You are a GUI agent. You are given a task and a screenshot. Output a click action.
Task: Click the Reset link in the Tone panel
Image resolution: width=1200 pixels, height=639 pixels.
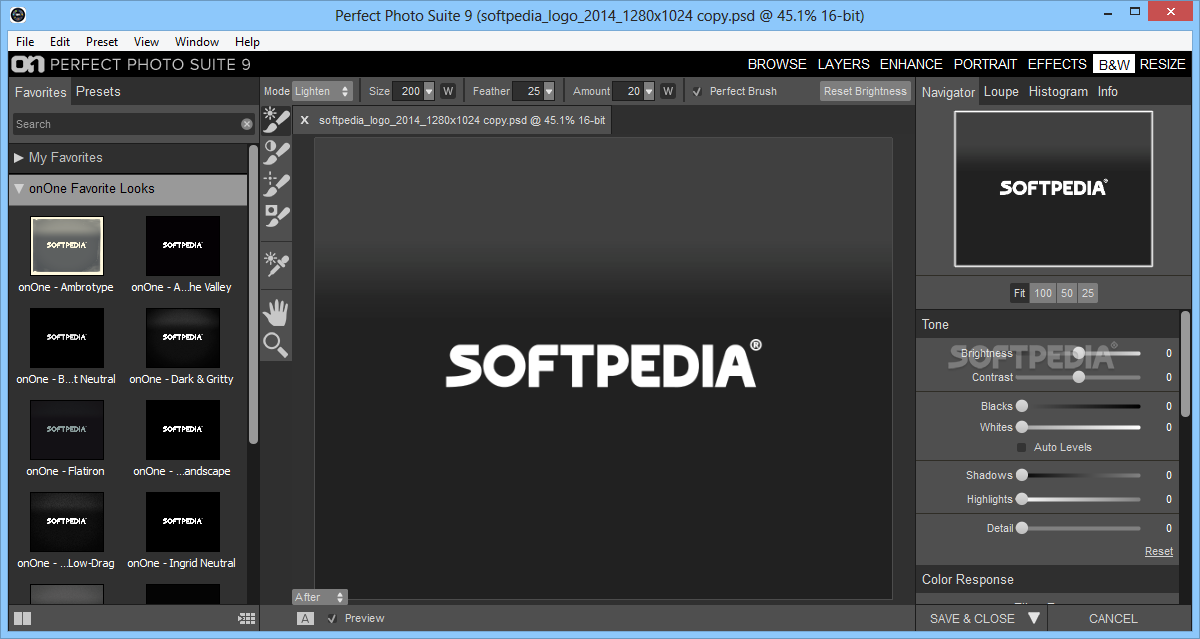click(x=1159, y=551)
